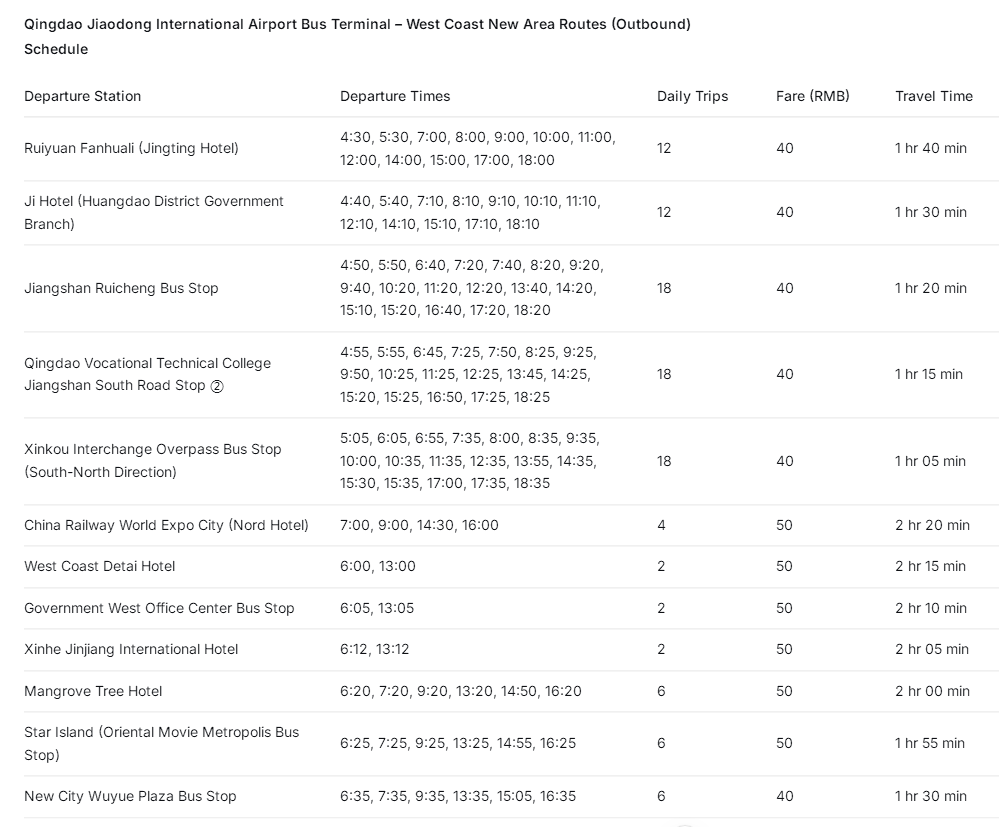Click the Jiangshan Ruicheng Bus Stop row

click(x=511, y=288)
